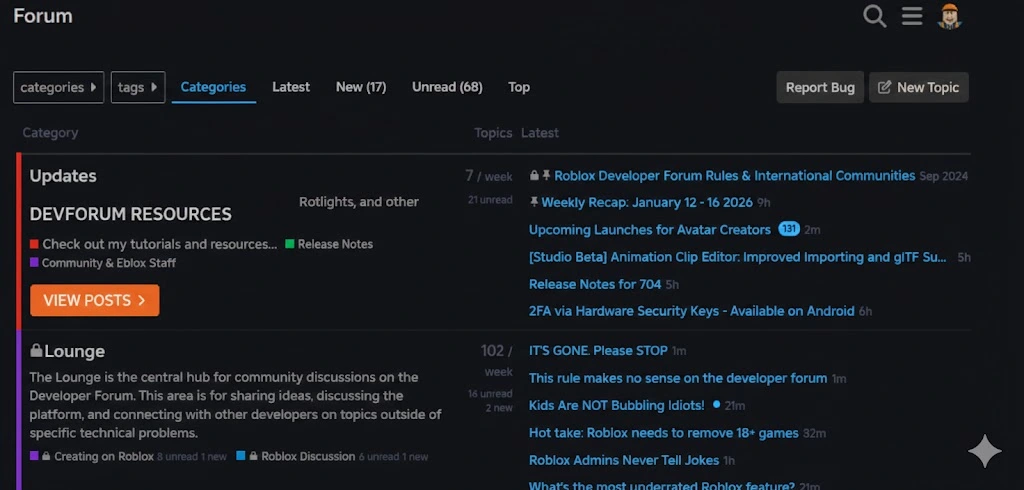1024x490 pixels.
Task: Open Roblox Developer Forum Rules topic
Action: [x=735, y=176]
